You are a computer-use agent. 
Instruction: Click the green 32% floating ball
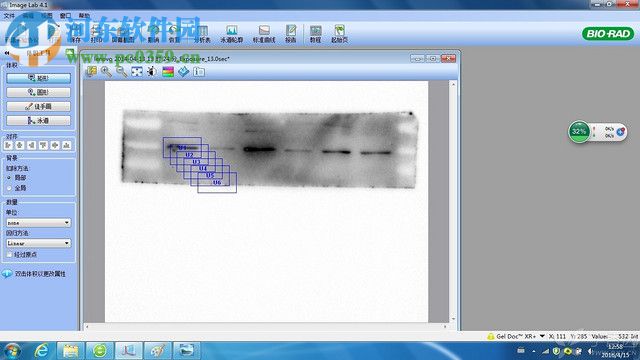[x=579, y=131]
